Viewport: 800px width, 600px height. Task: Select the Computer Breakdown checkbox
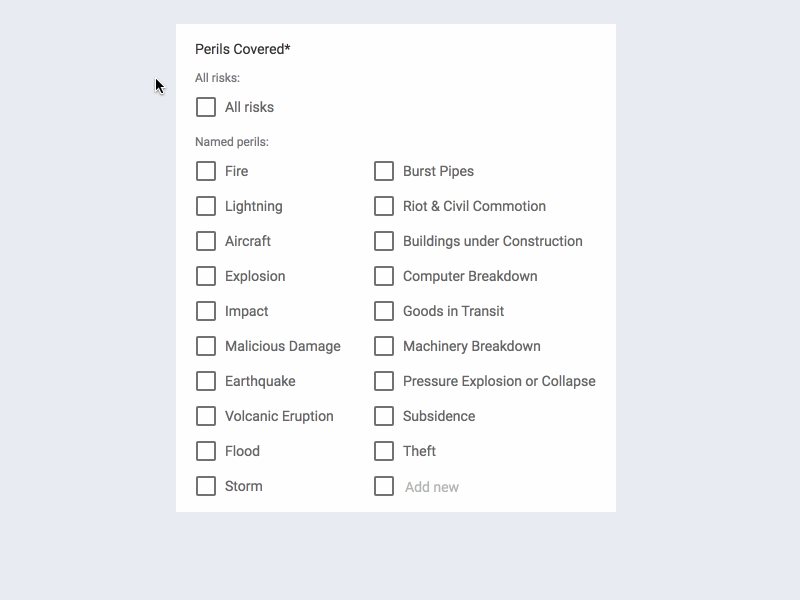pos(384,276)
